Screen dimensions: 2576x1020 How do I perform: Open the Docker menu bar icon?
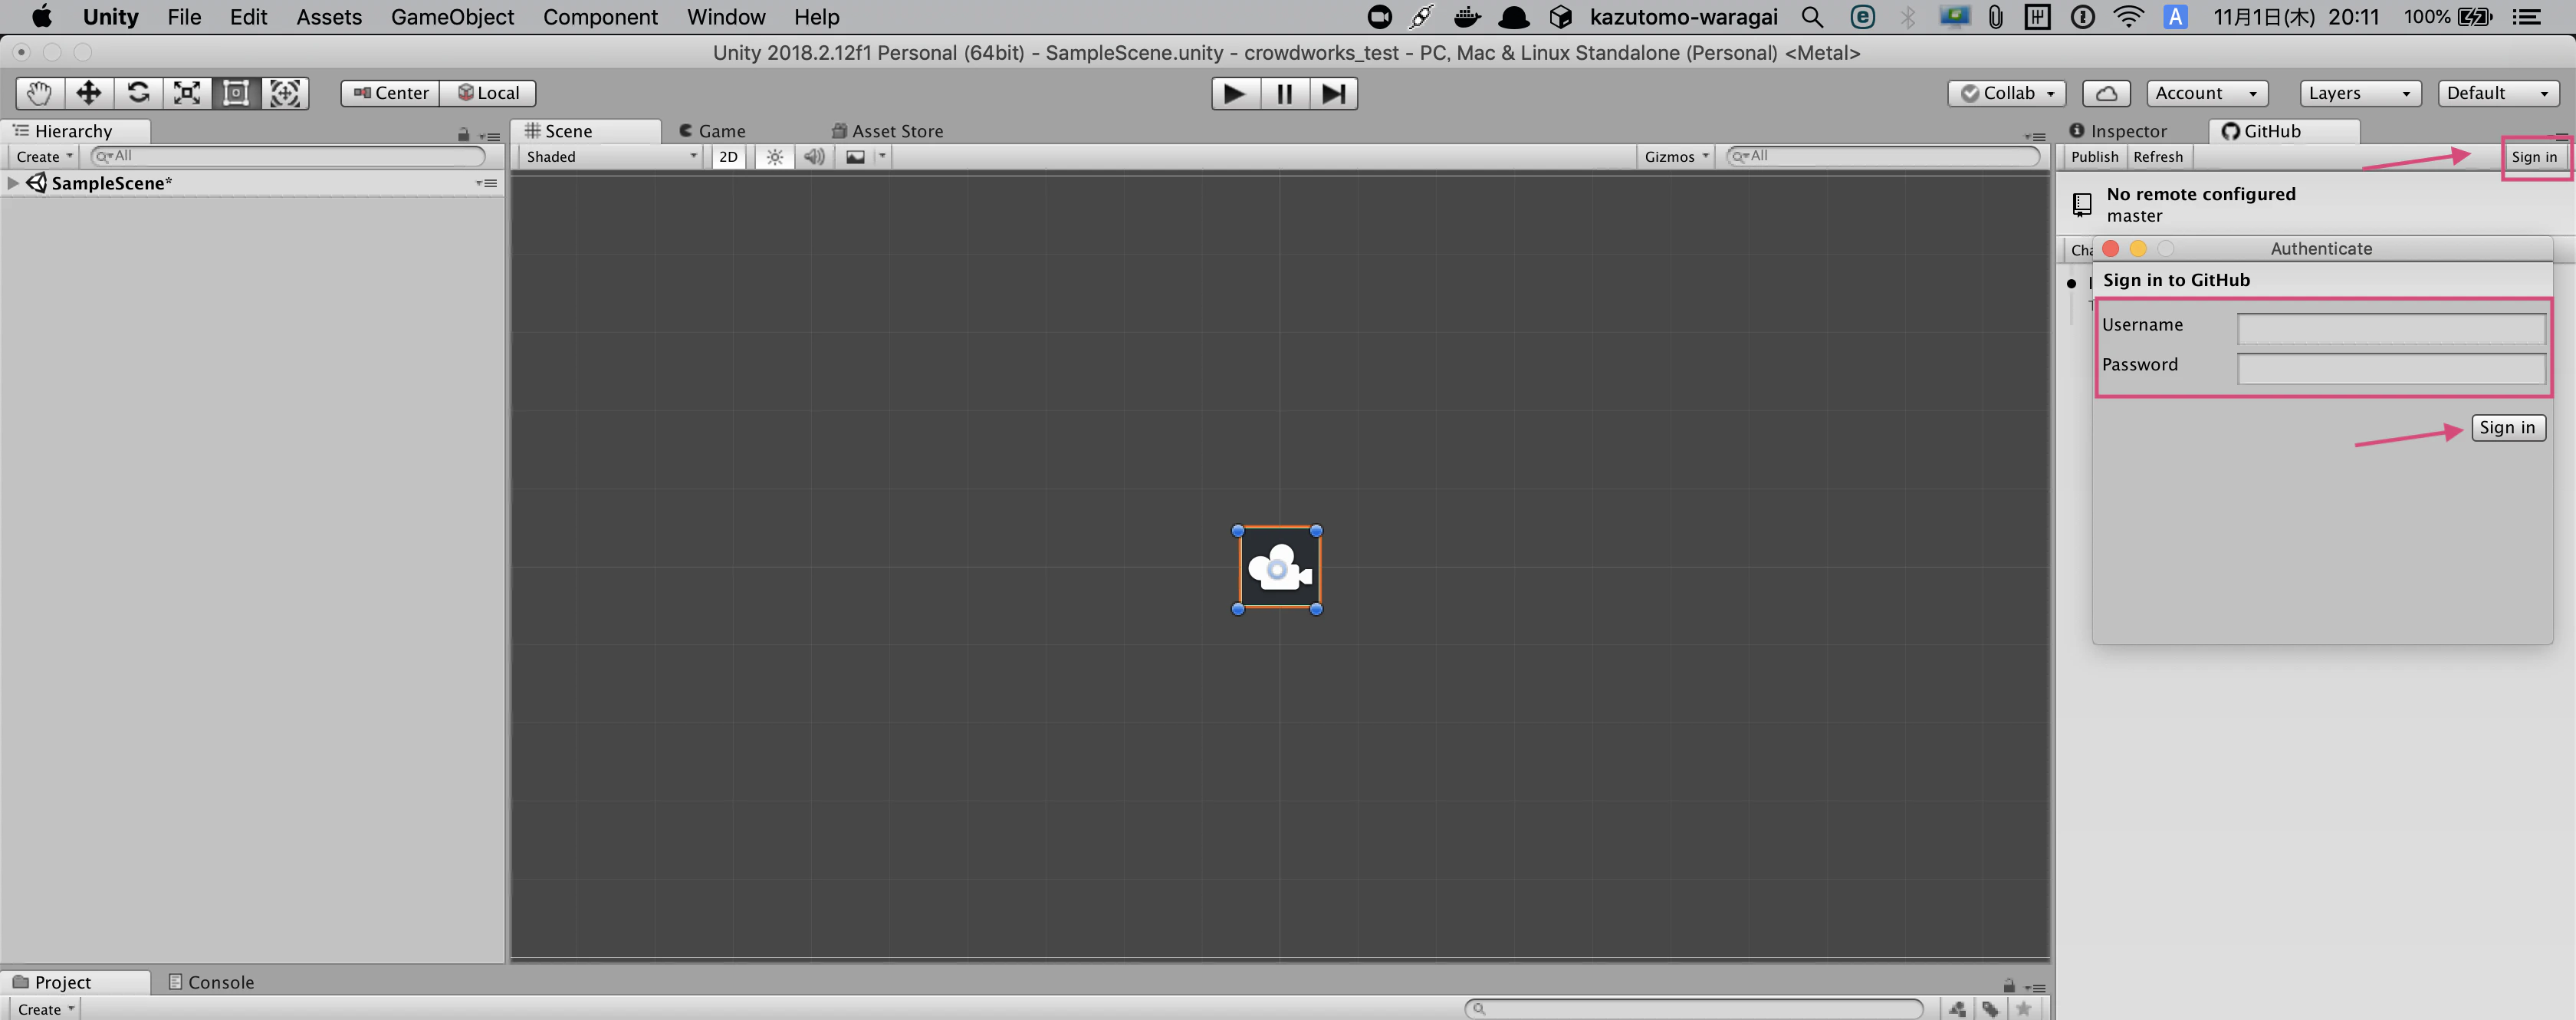point(1467,17)
